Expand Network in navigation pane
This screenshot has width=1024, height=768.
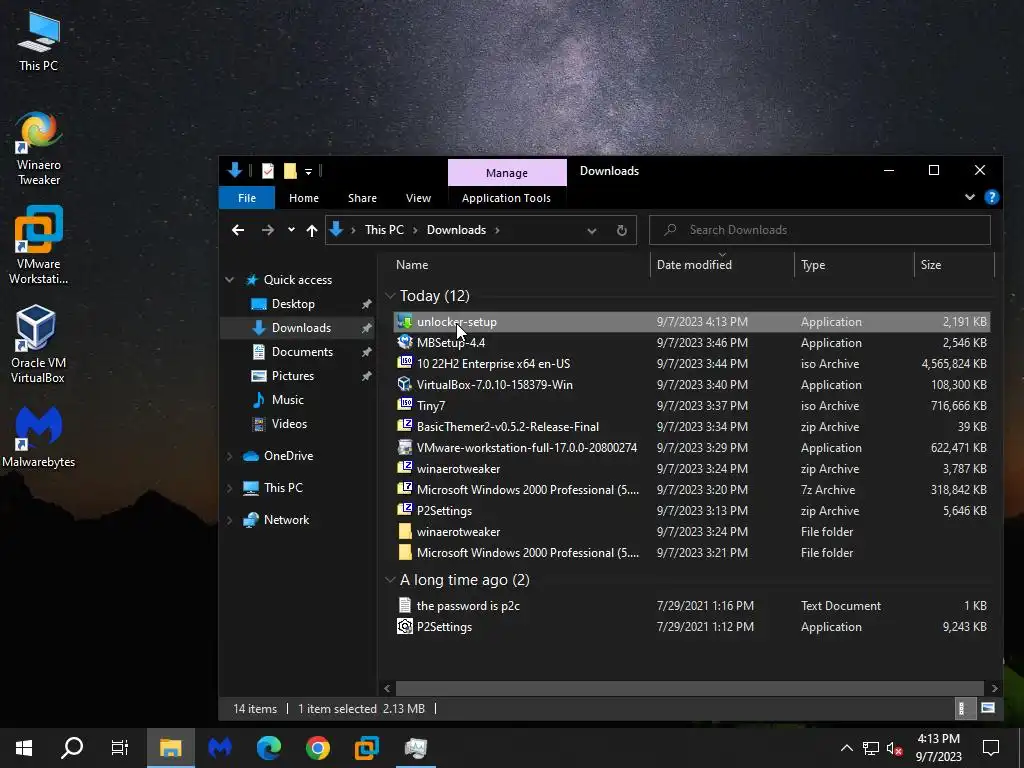point(229,520)
